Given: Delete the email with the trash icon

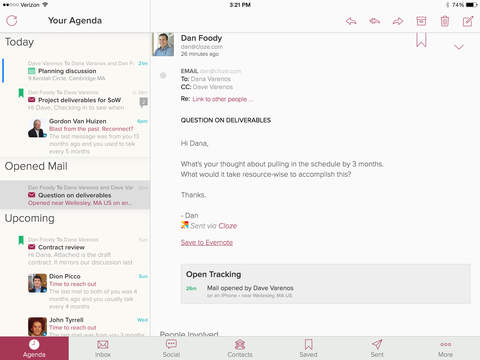Looking at the screenshot, I should [445, 21].
